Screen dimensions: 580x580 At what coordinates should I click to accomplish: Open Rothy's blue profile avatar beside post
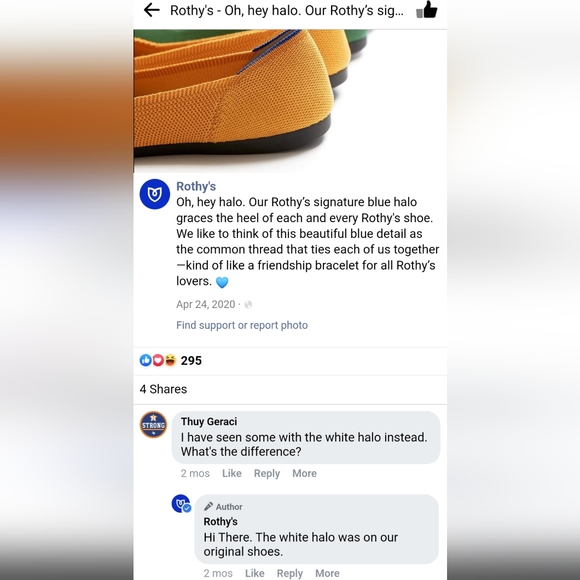pos(155,194)
